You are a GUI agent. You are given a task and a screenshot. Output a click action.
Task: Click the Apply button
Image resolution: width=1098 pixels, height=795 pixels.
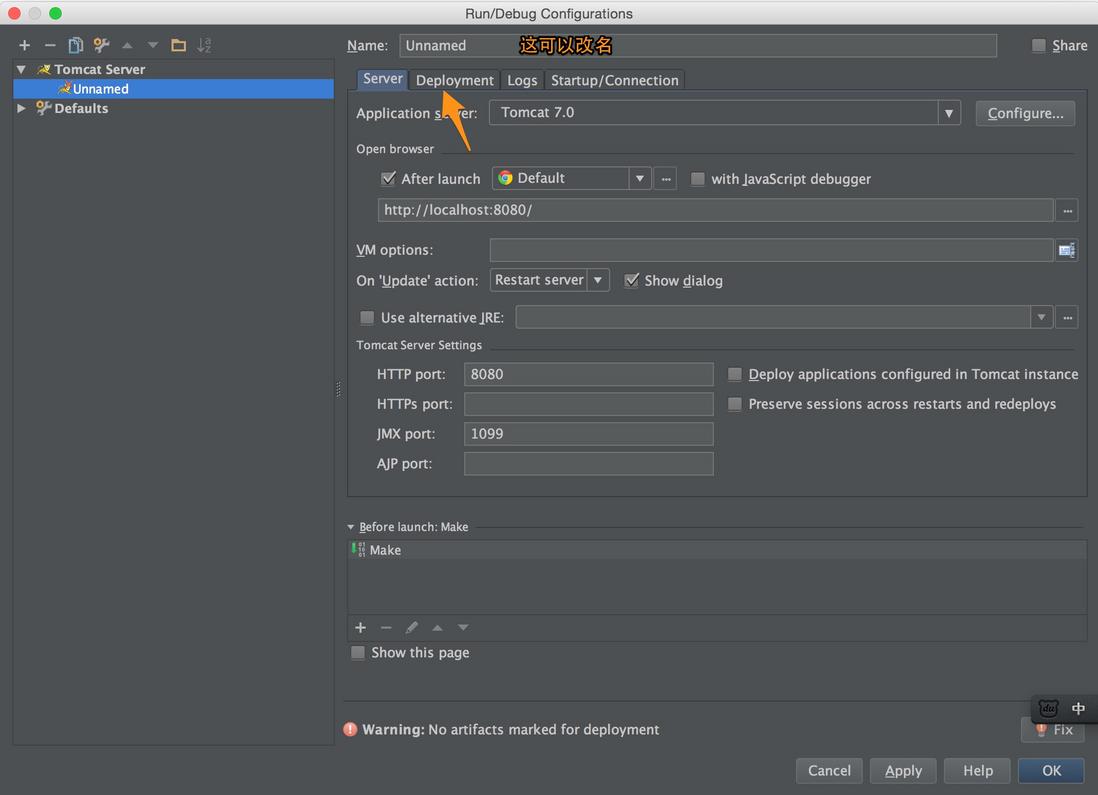903,770
